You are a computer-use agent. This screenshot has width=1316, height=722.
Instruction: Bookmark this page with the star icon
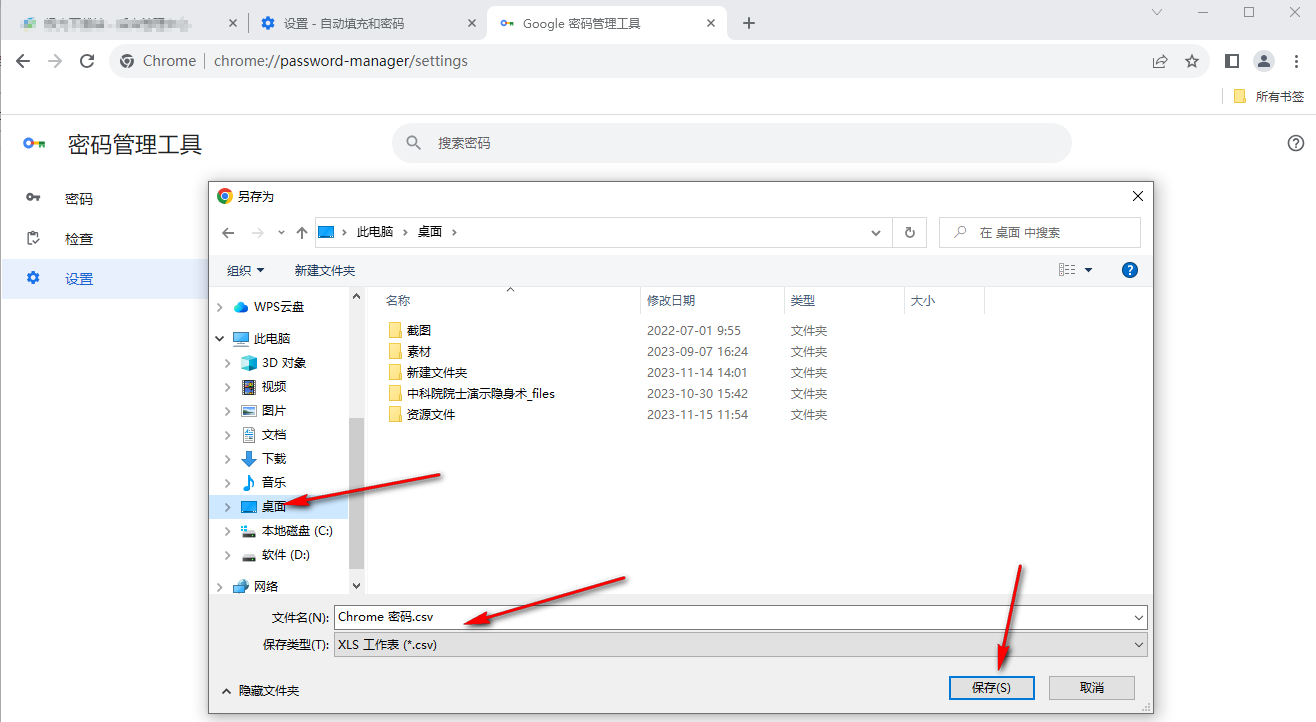[x=1192, y=61]
